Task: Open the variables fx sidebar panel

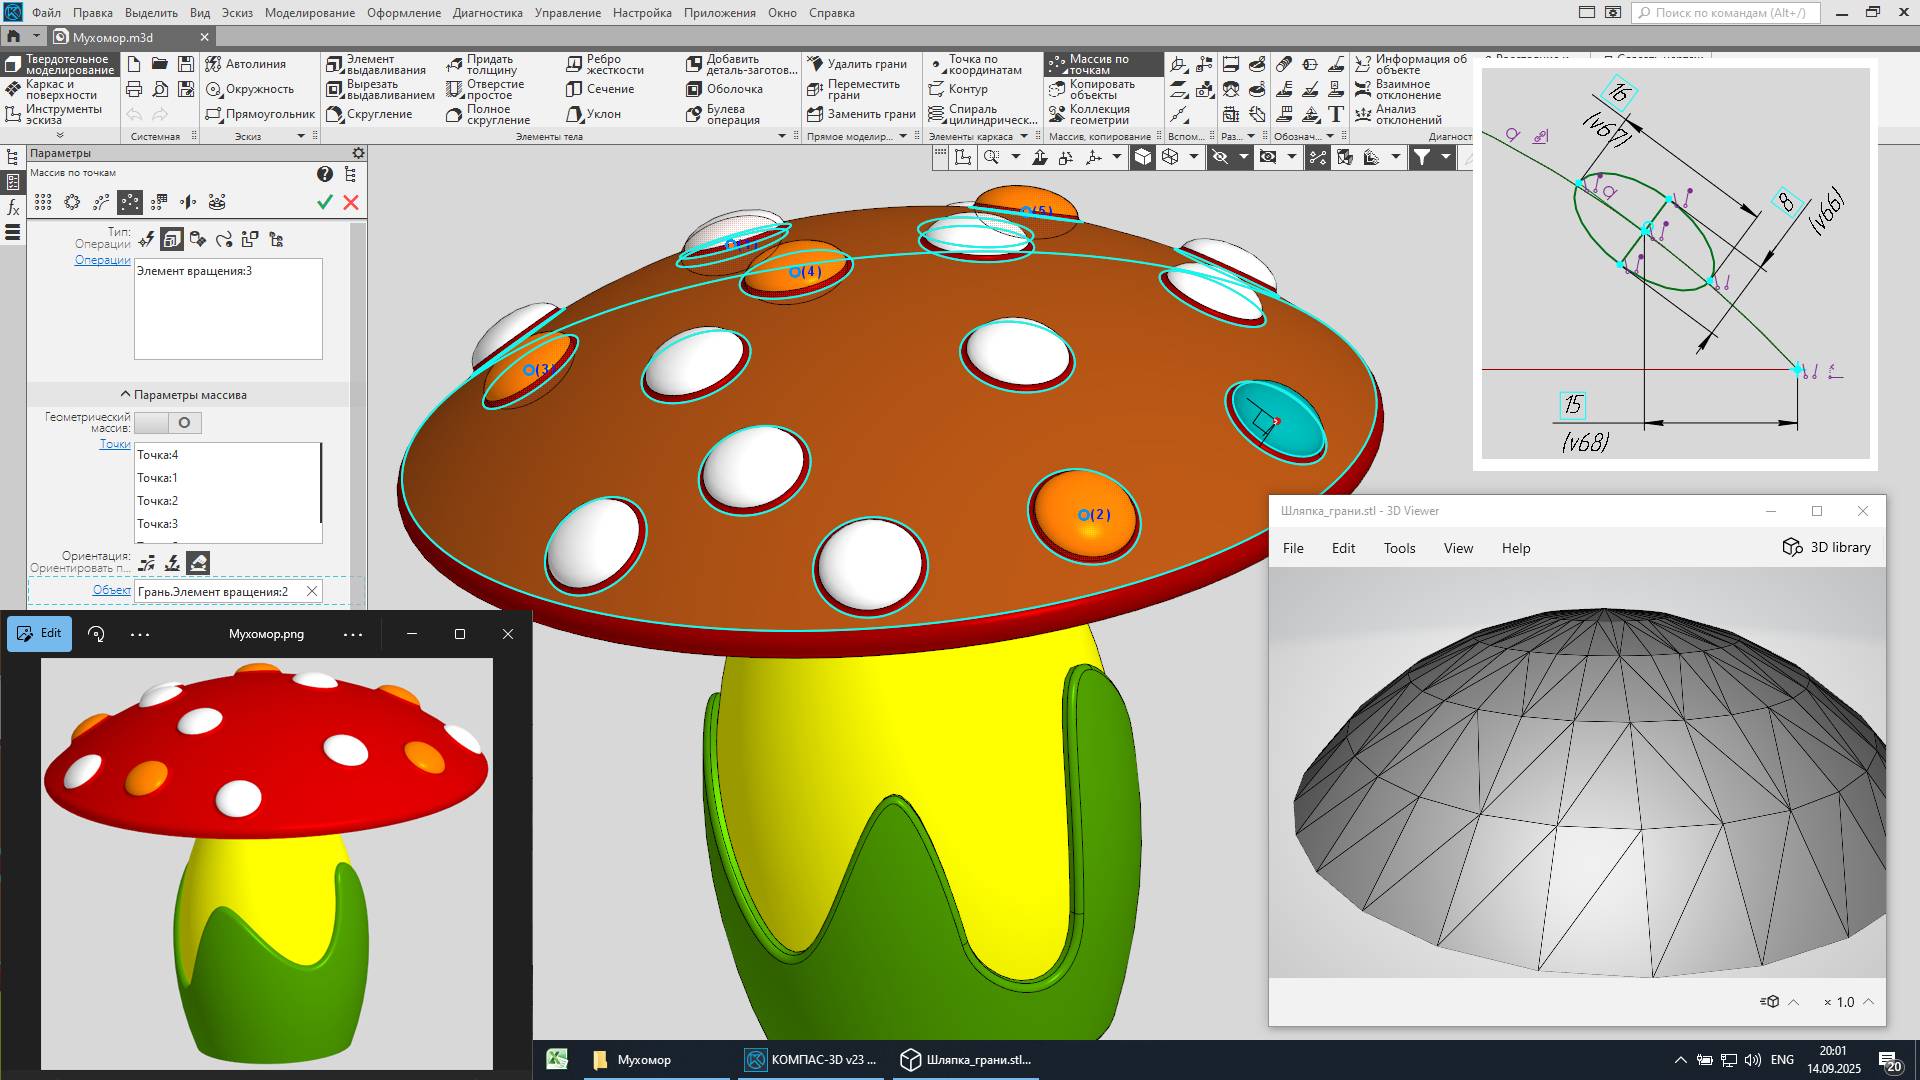Action: coord(13,208)
